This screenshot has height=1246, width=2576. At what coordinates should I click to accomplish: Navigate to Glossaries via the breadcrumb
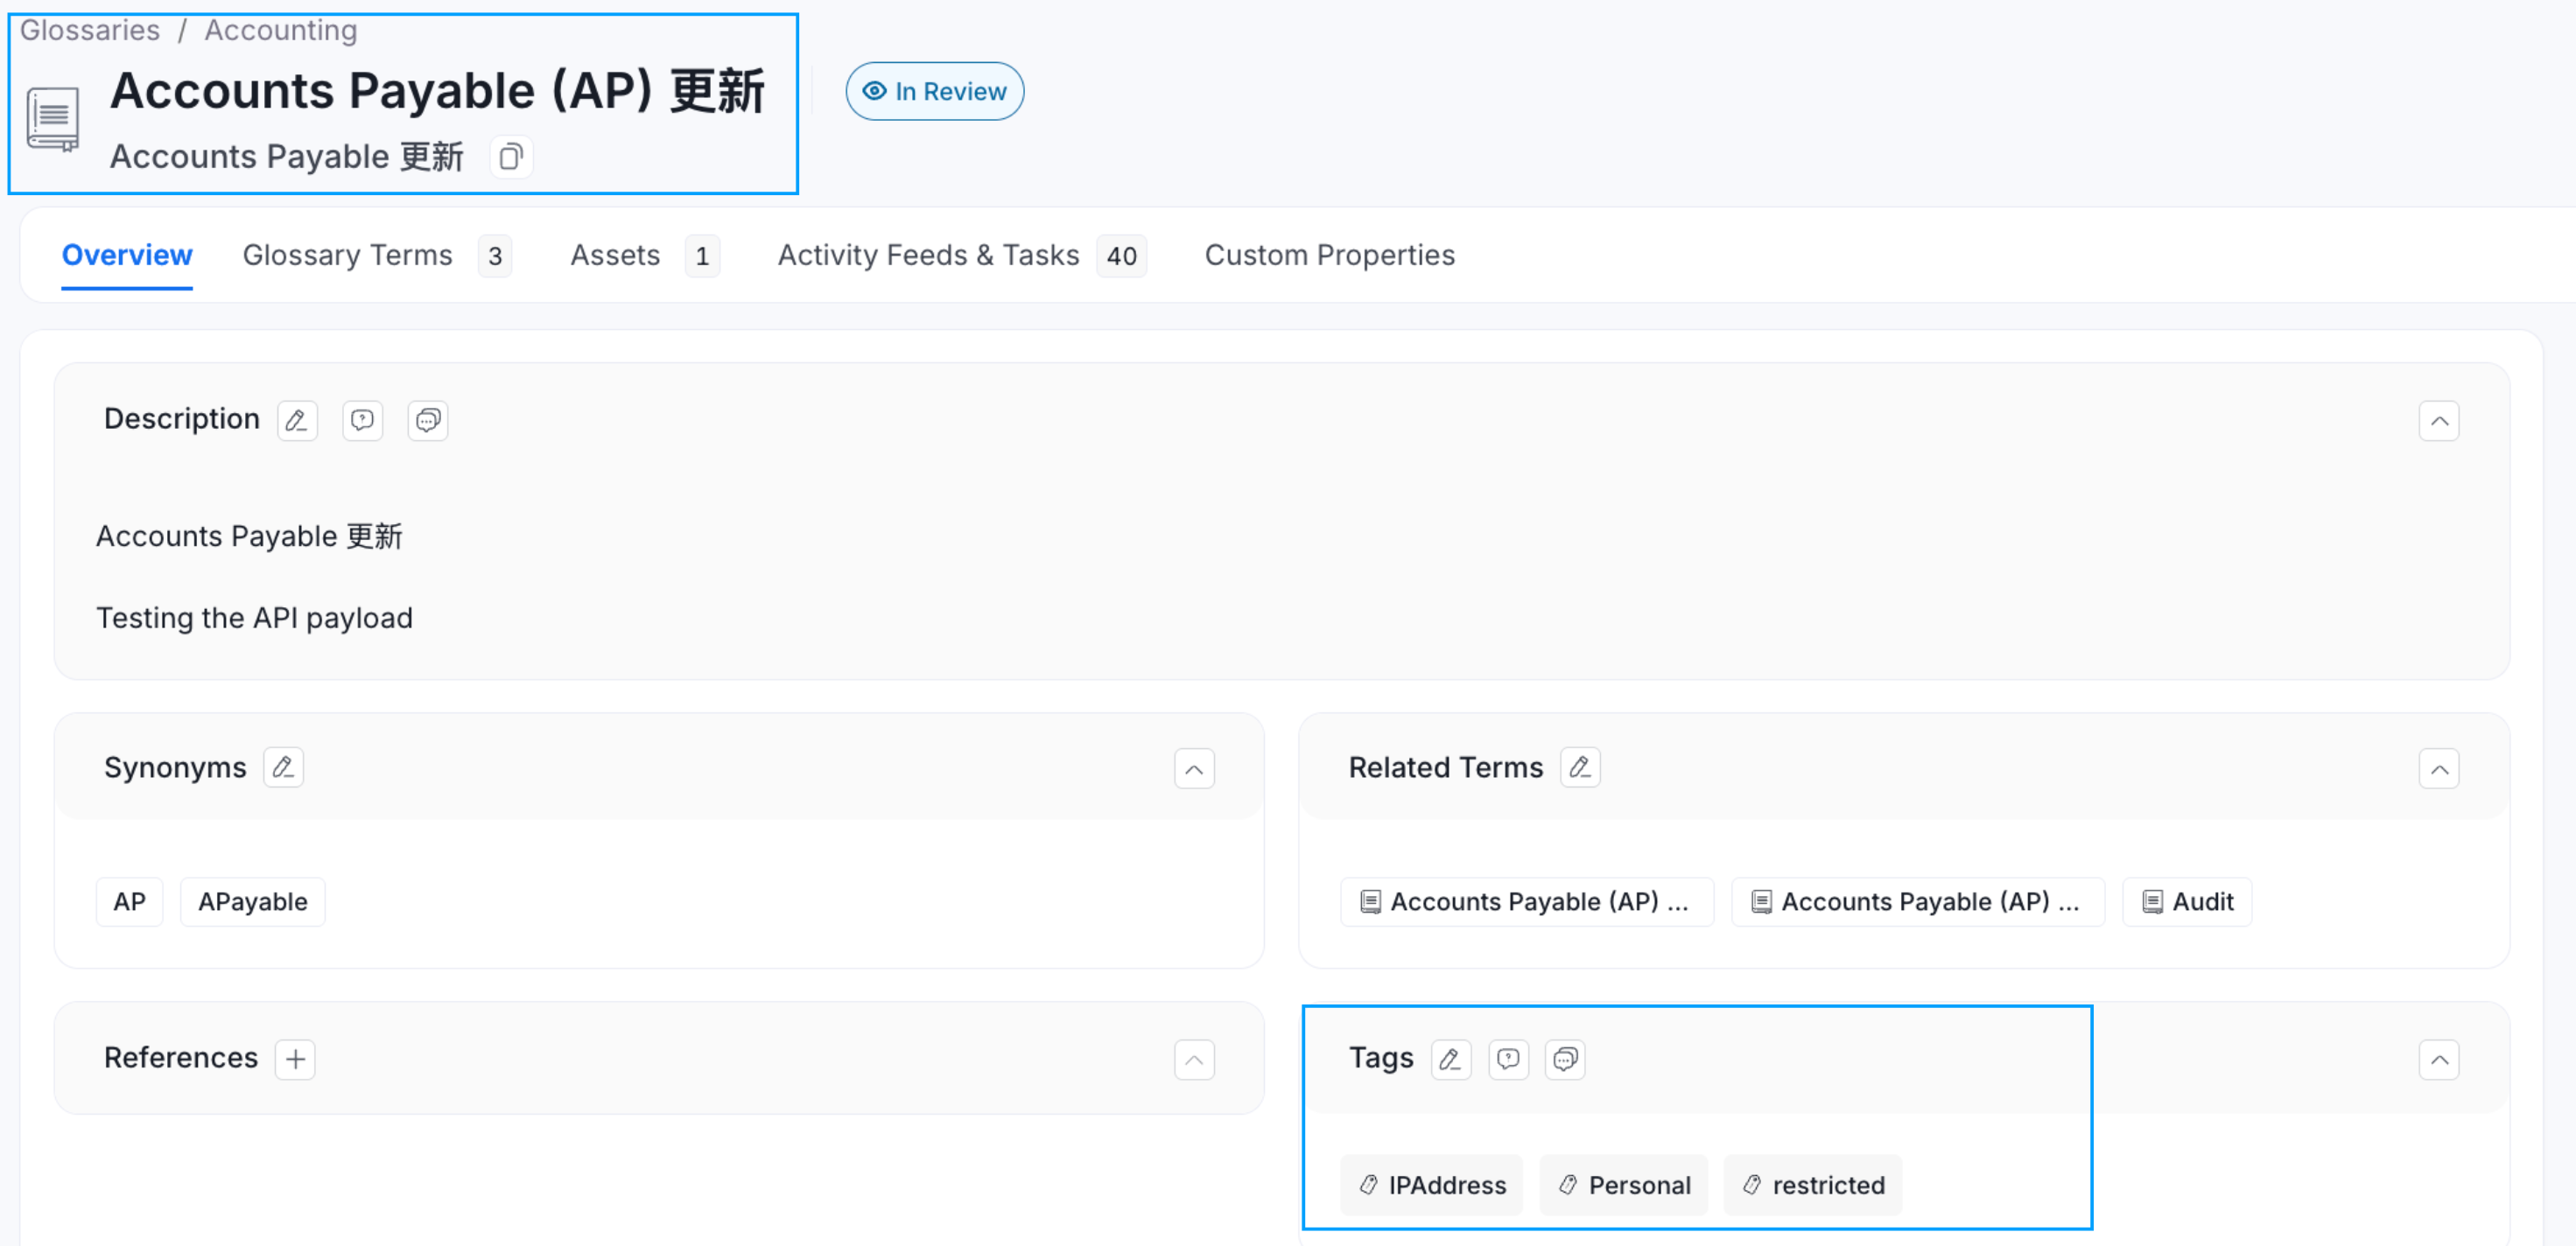(x=90, y=30)
